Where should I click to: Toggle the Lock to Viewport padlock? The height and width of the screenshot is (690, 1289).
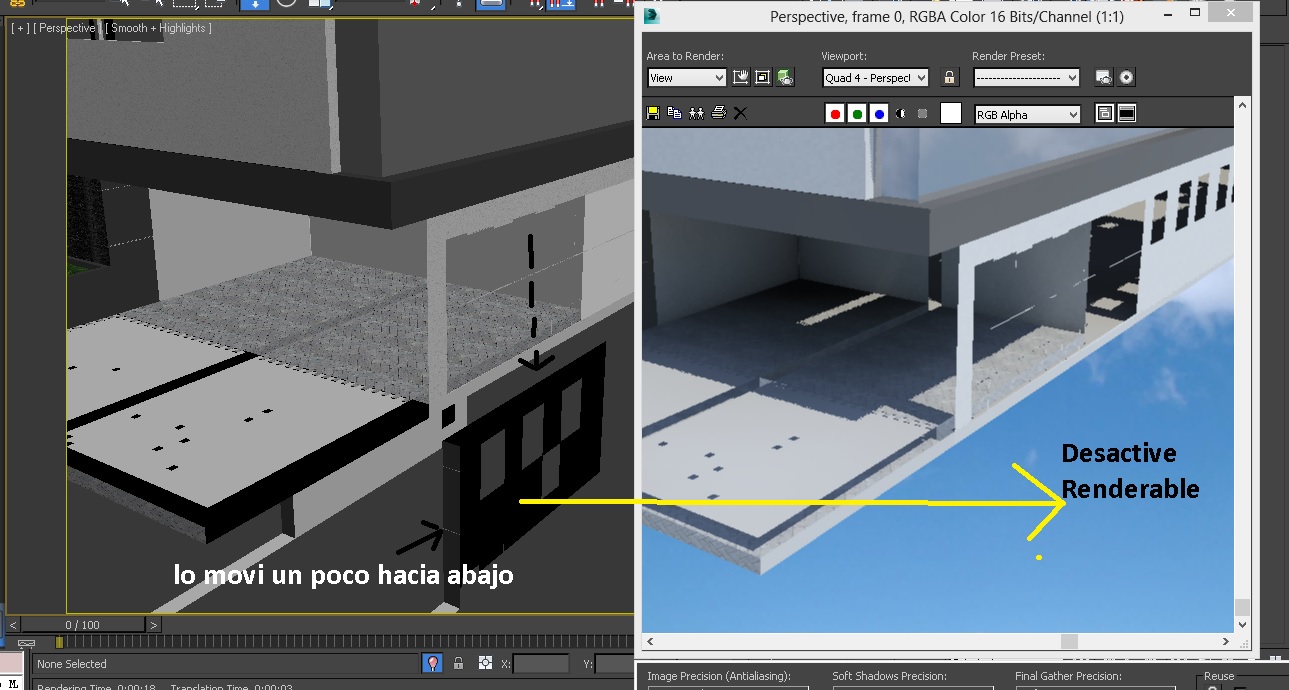950,77
